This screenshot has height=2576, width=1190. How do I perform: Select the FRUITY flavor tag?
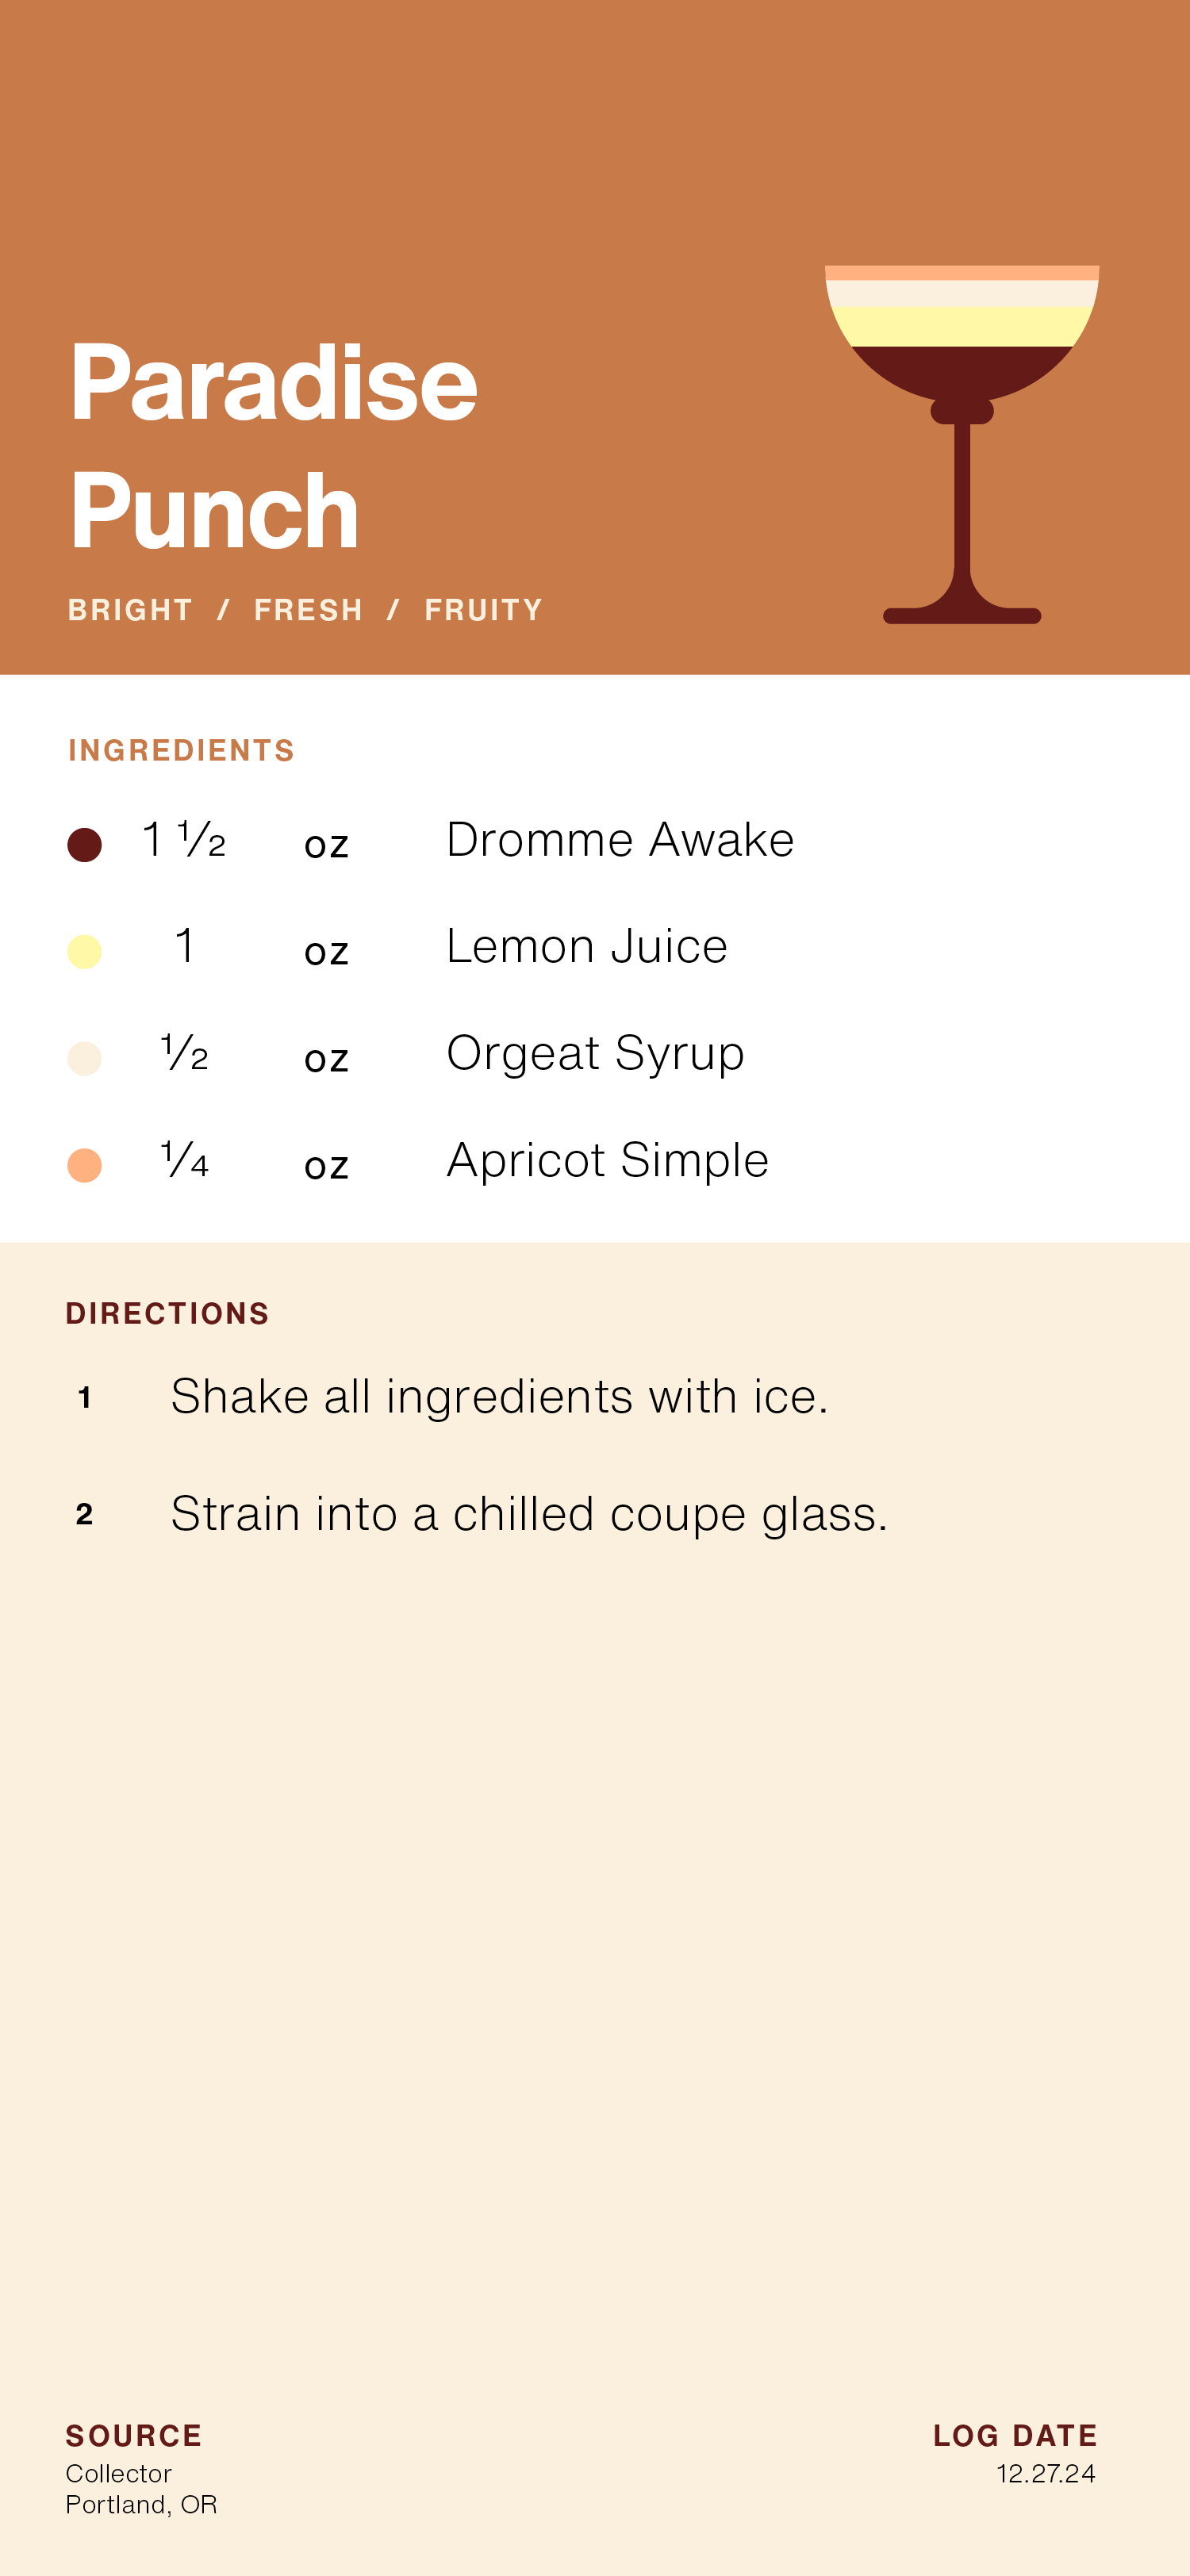point(484,610)
